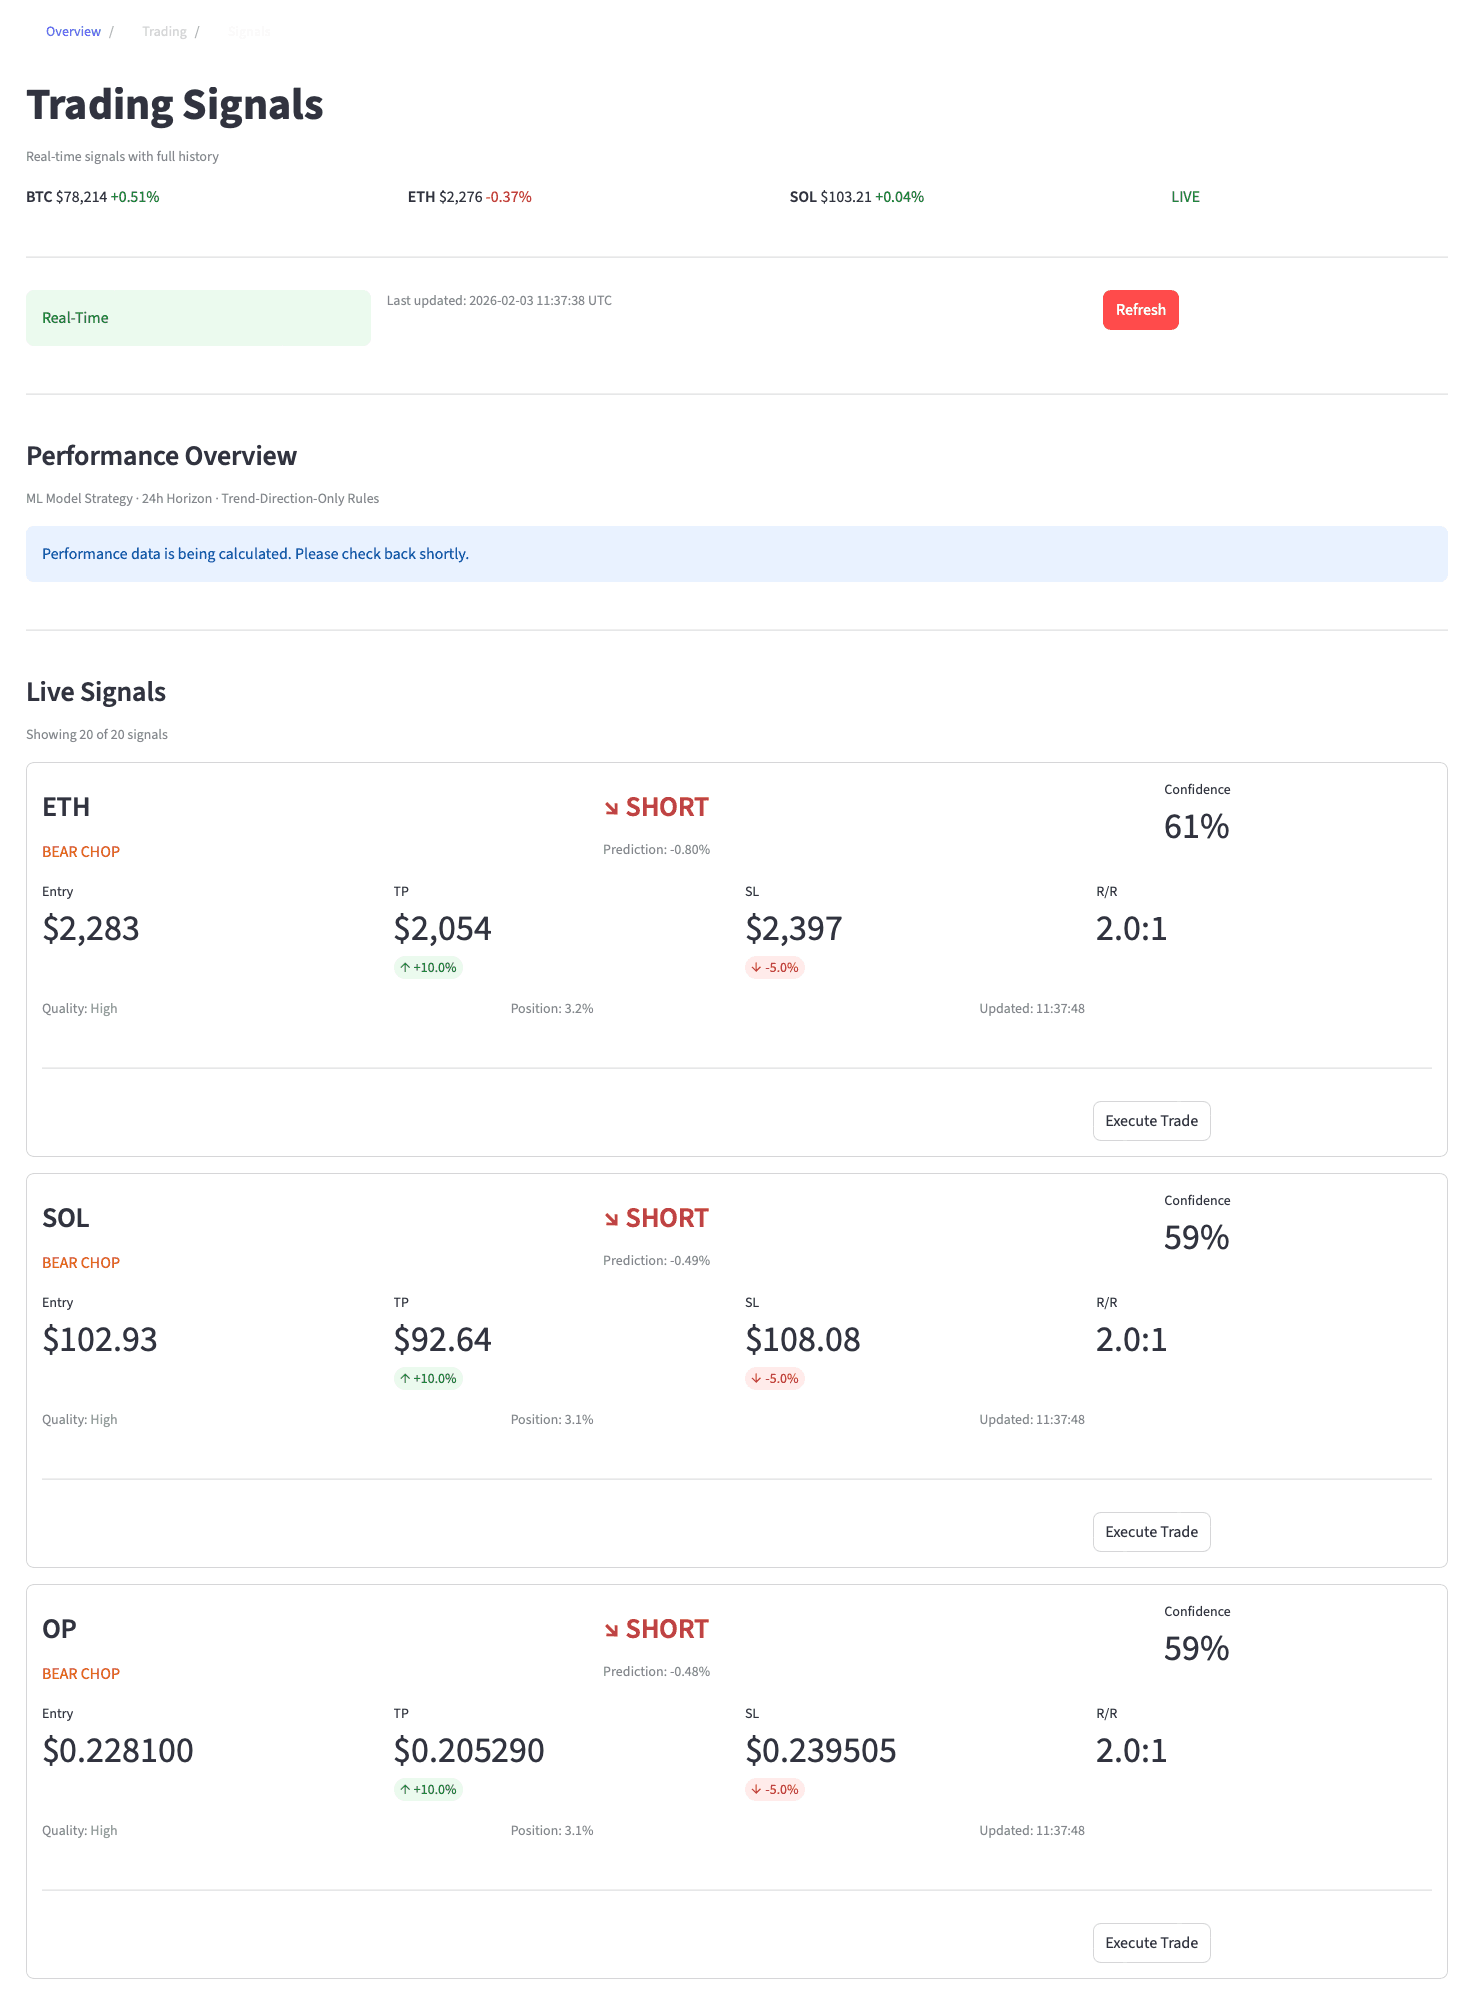The width and height of the screenshot is (1472, 1990).
Task: Click the down arrow in ETH's -5.0% SL badge
Action: 756,968
